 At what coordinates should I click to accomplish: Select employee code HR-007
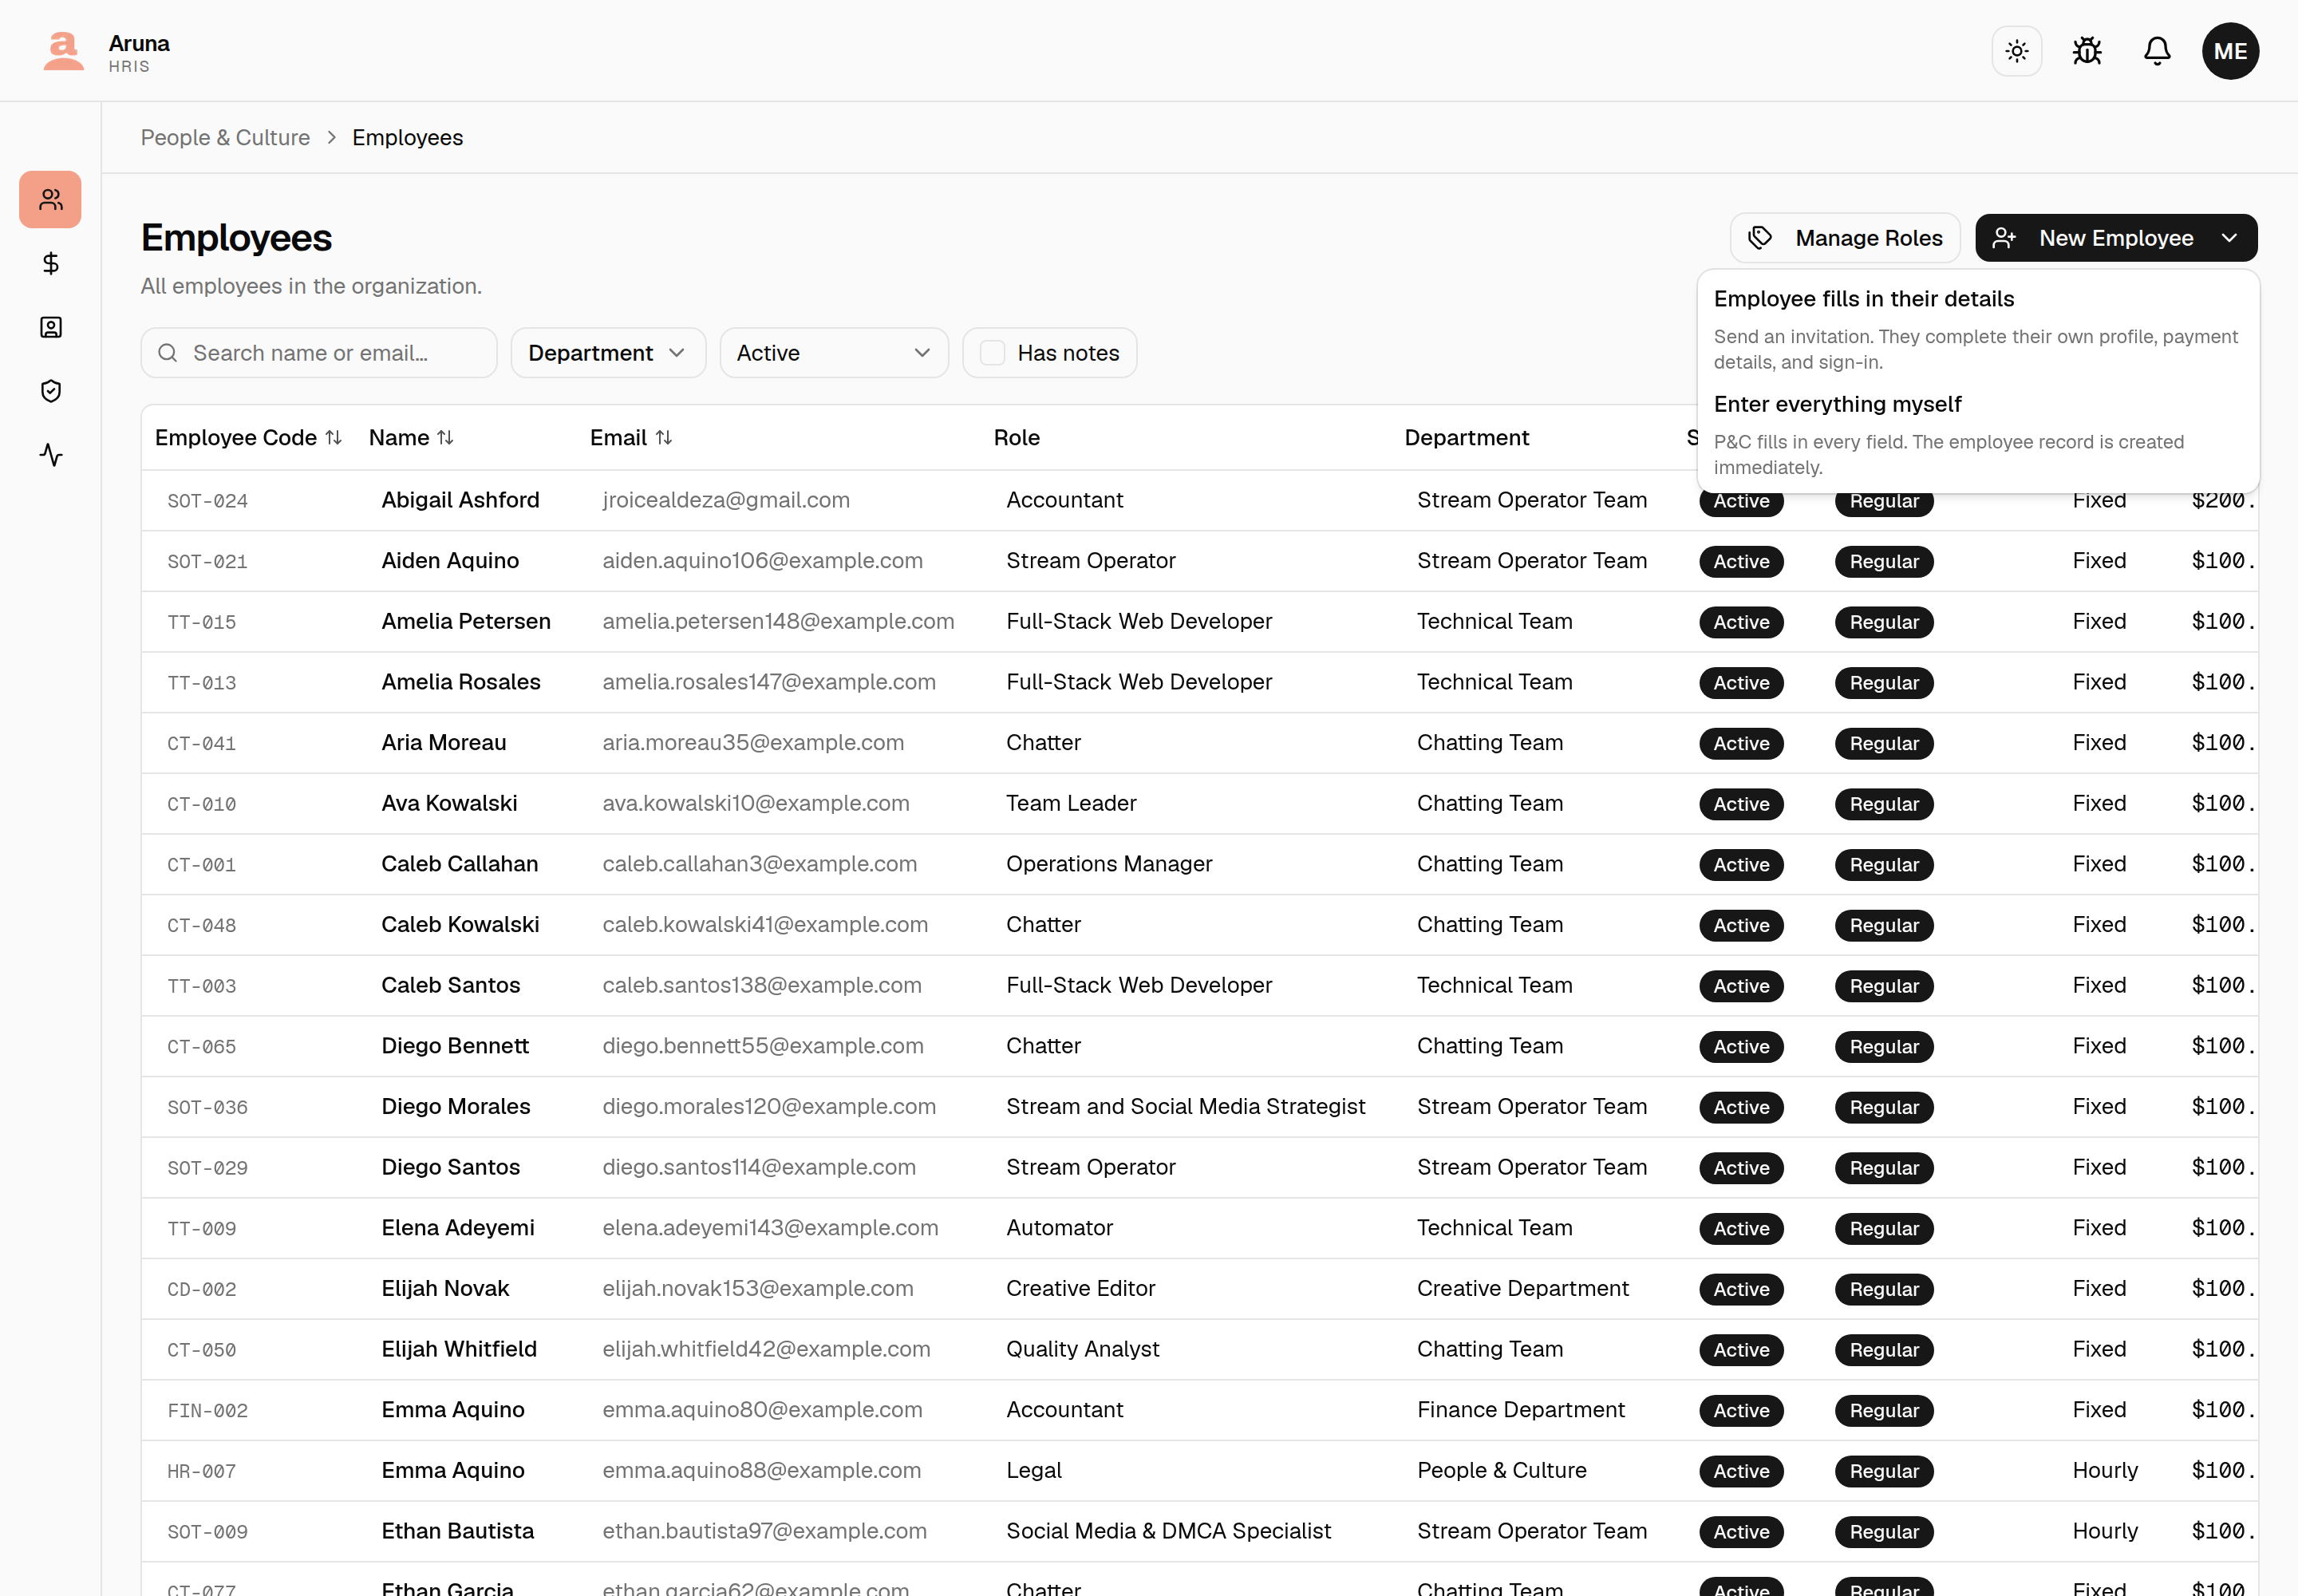coord(202,1472)
